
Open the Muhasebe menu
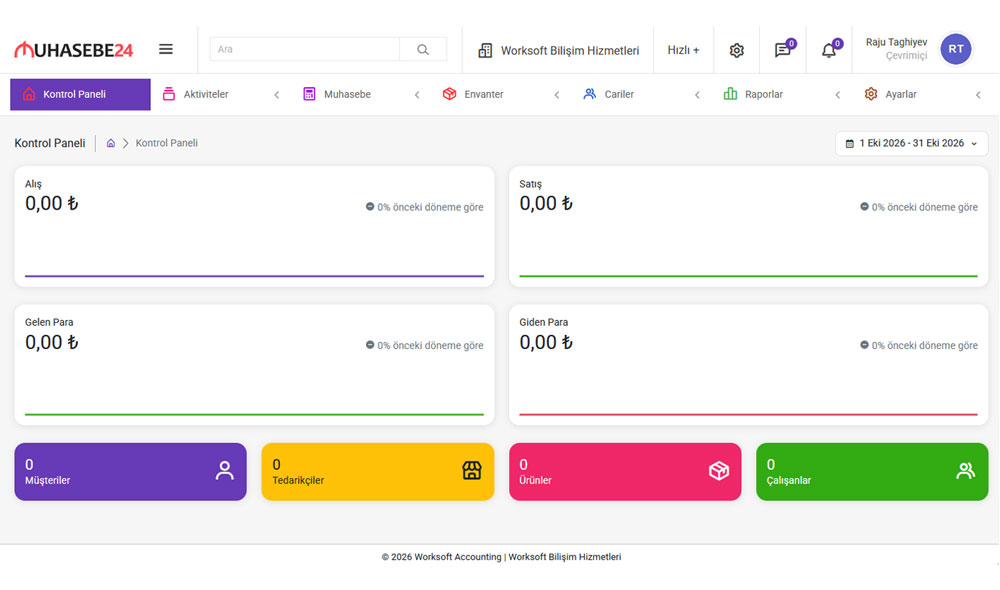361,94
